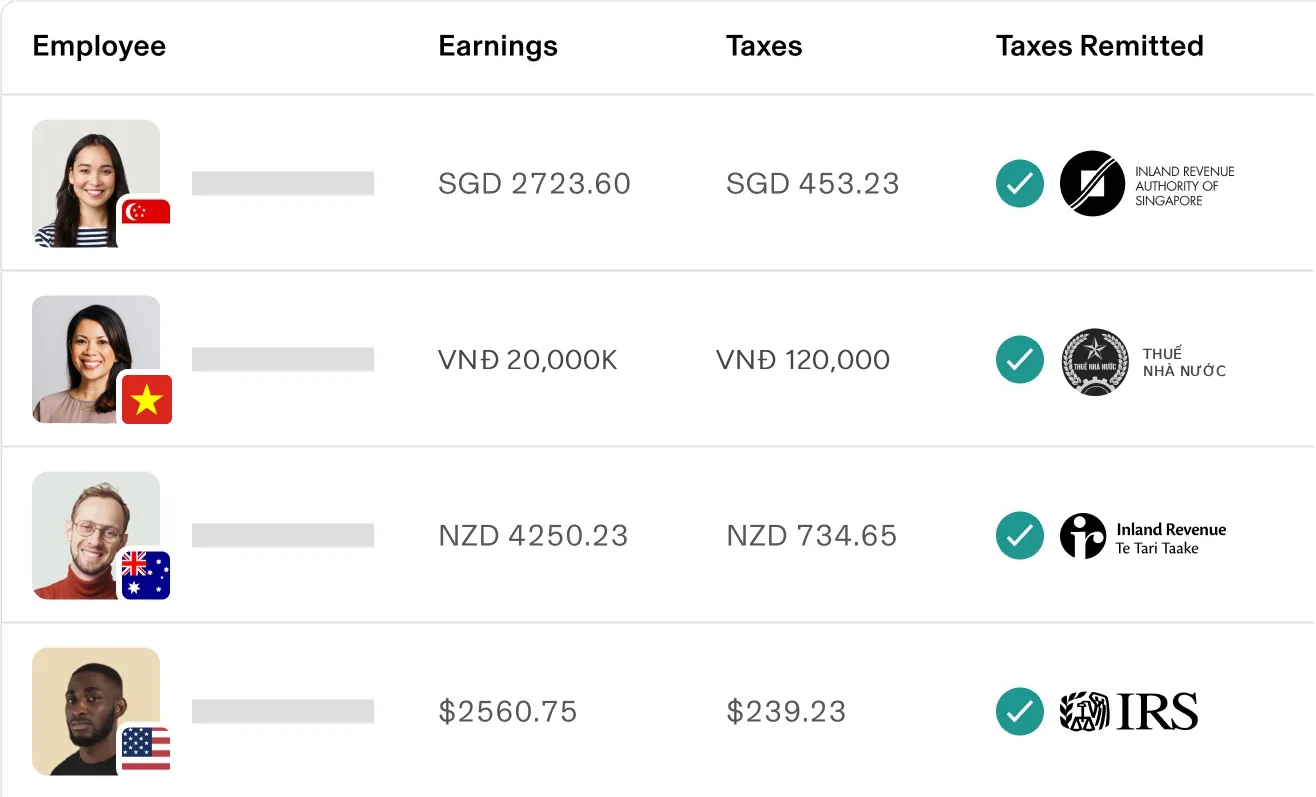1316x797 pixels.
Task: Sort by the Employee column header
Action: click(x=99, y=46)
